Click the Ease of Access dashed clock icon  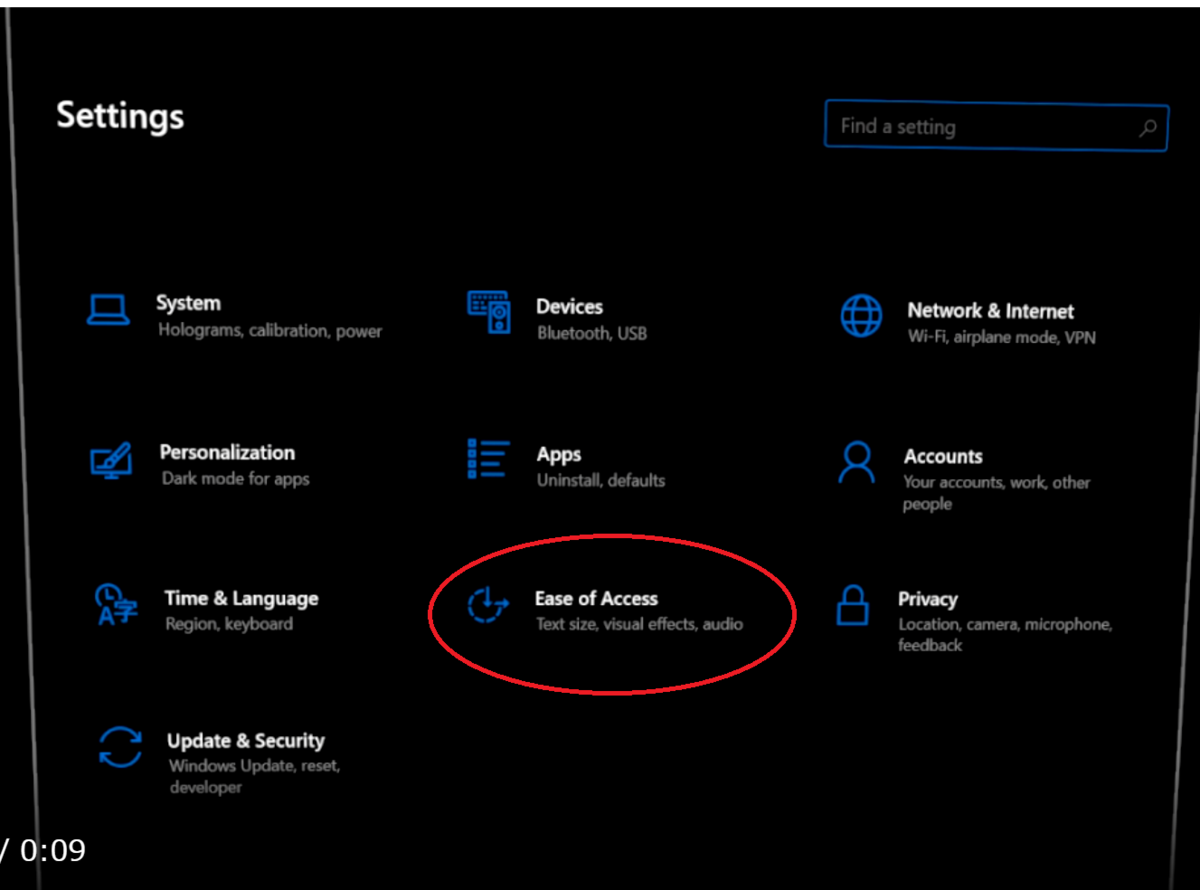(489, 606)
